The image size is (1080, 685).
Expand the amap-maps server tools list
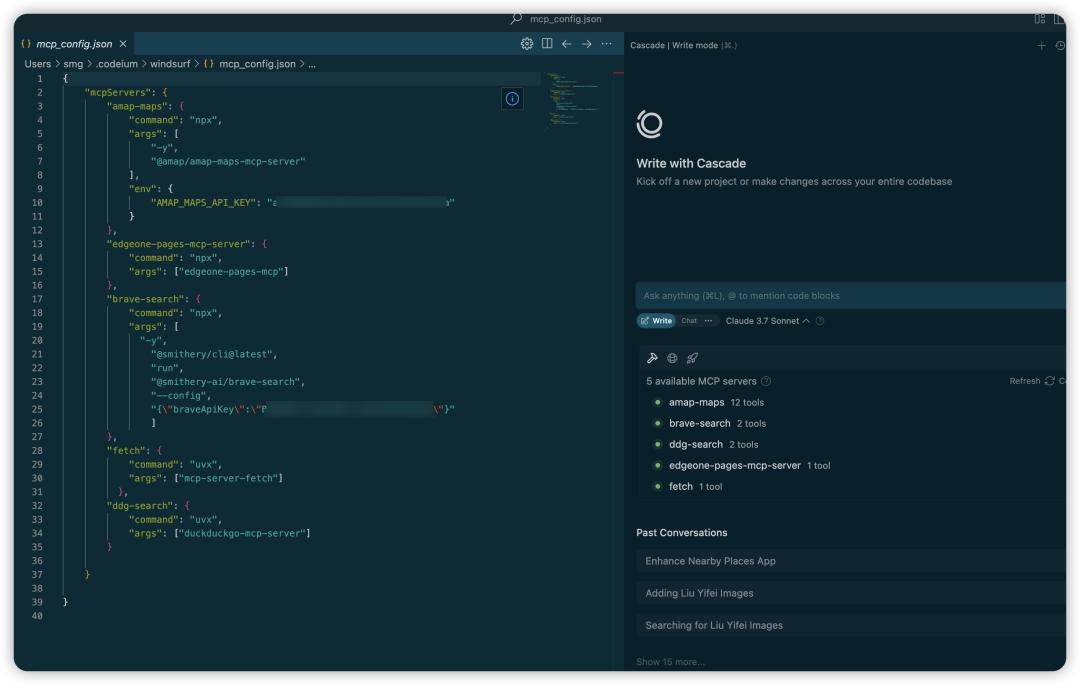(696, 402)
